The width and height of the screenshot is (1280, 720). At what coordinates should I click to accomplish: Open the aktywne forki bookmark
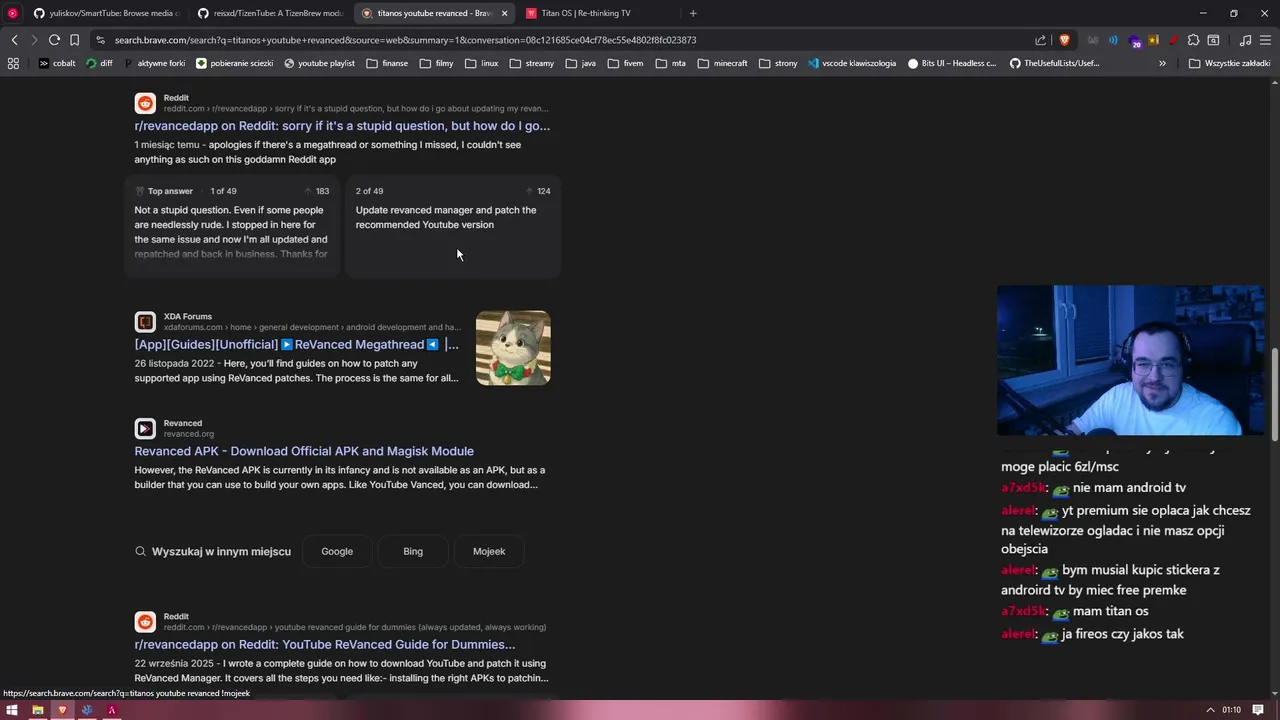pos(155,63)
